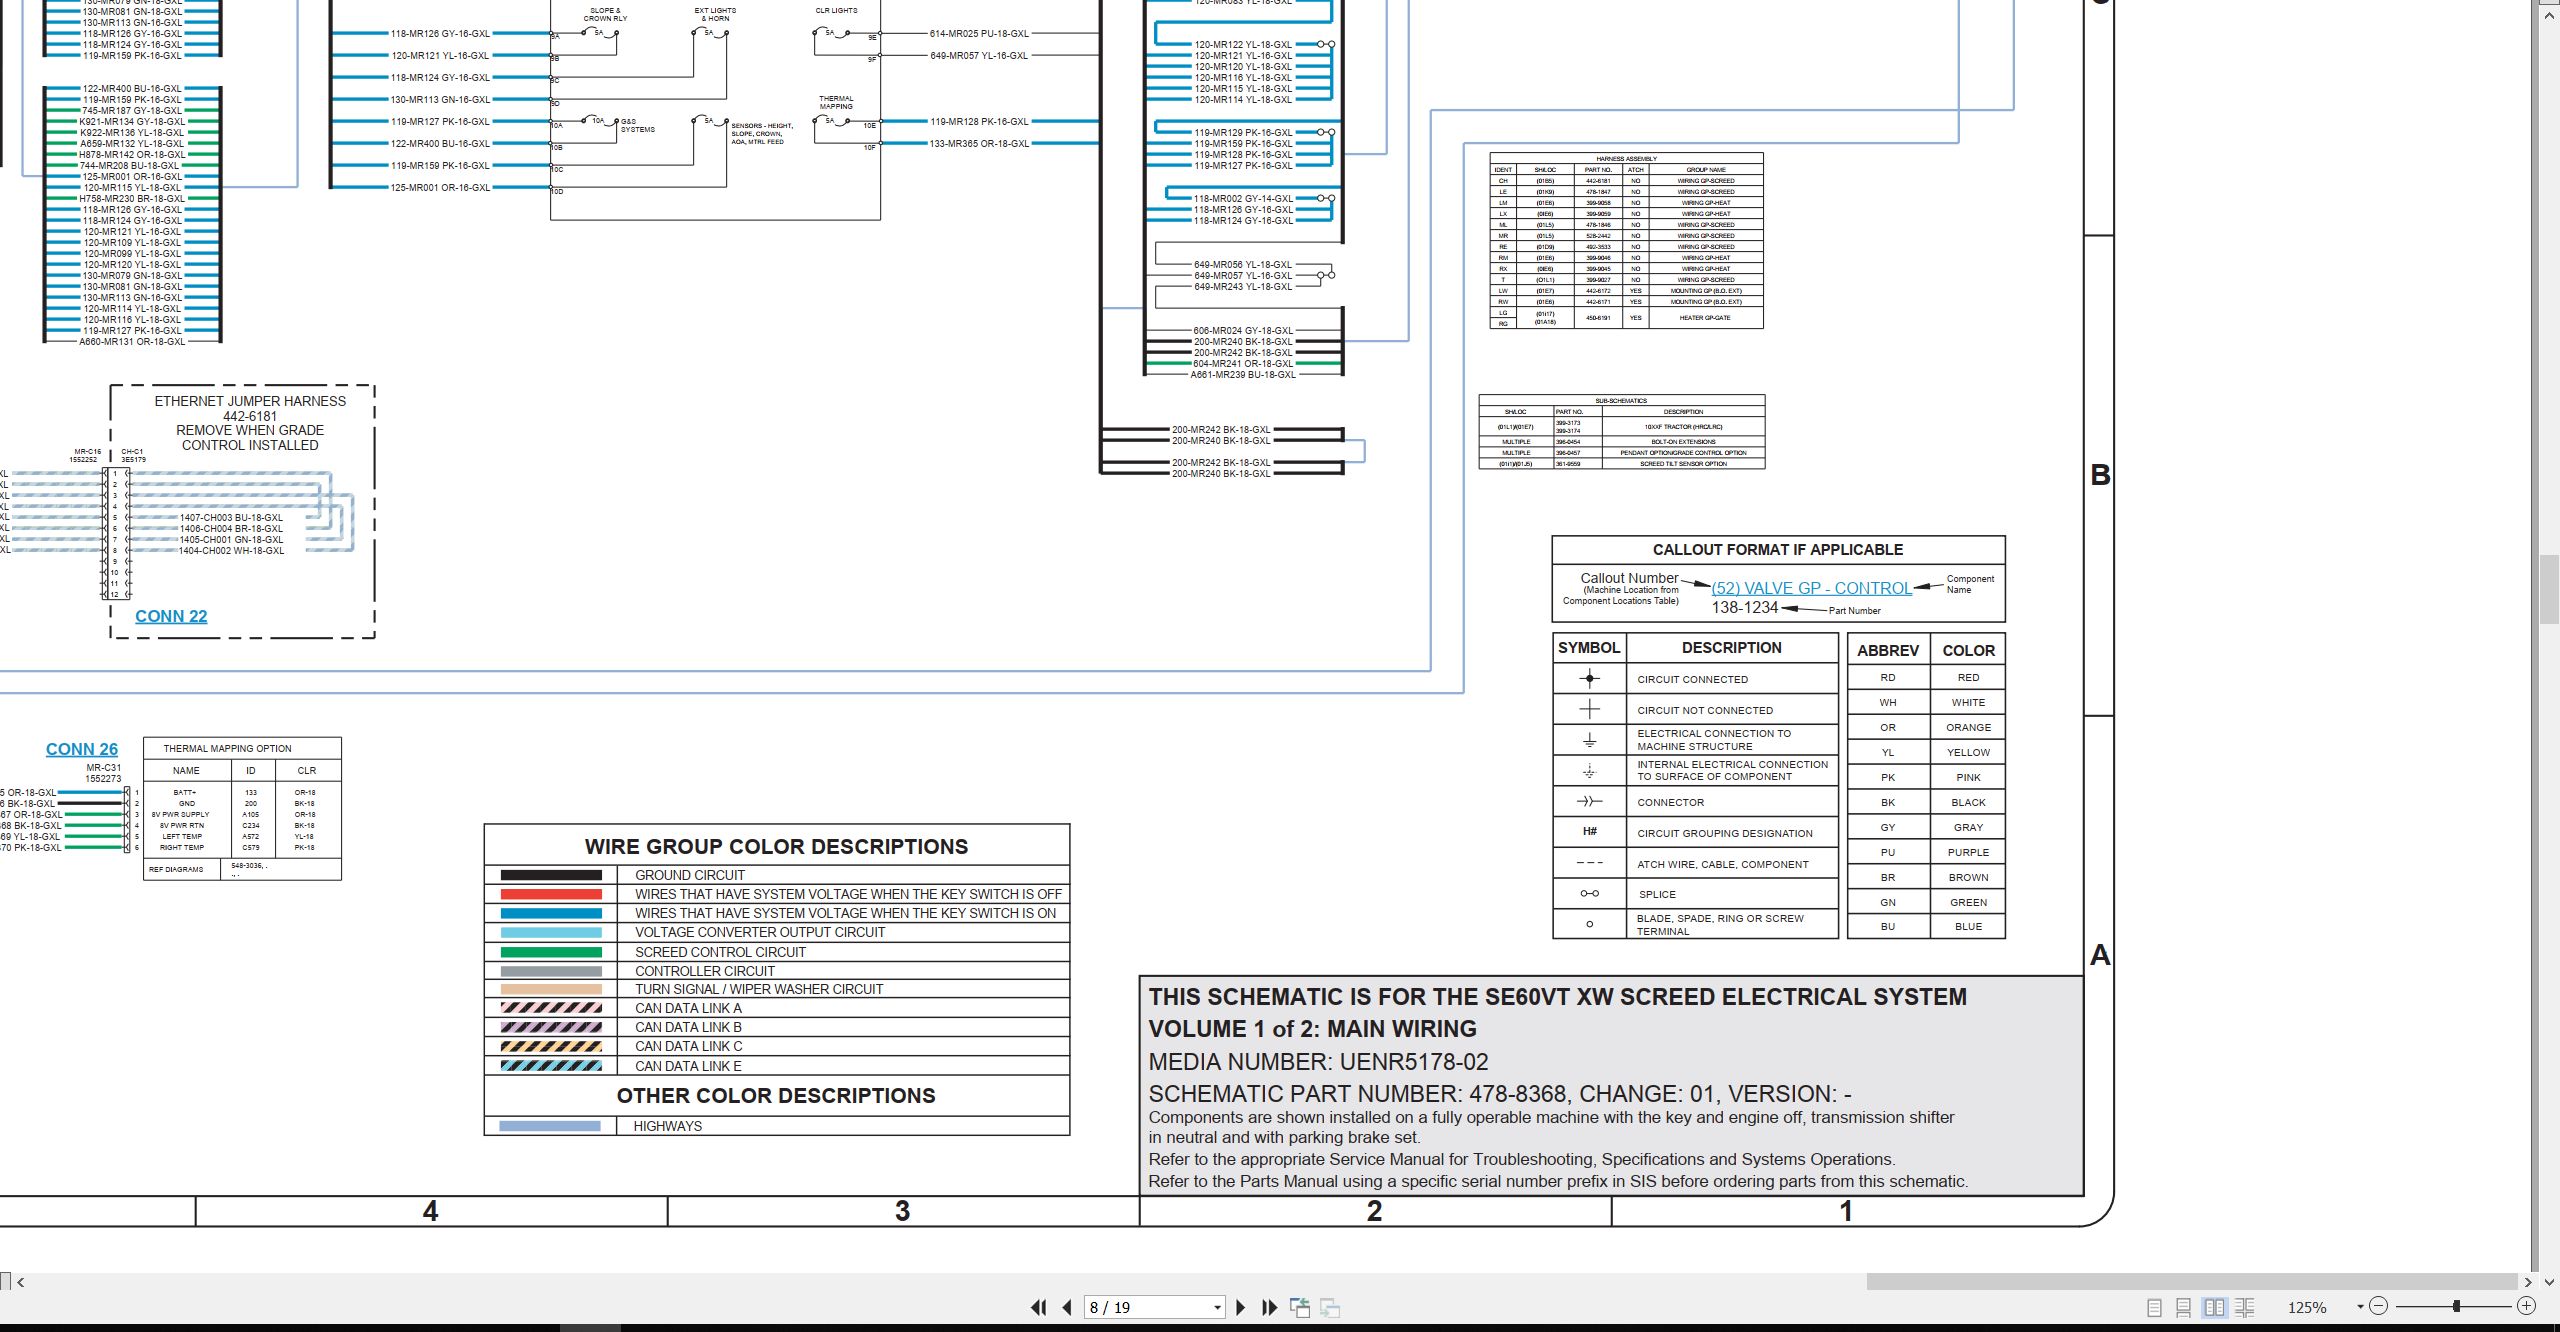Open the page number dropdown
2560x1332 pixels.
pyautogui.click(x=1217, y=1308)
